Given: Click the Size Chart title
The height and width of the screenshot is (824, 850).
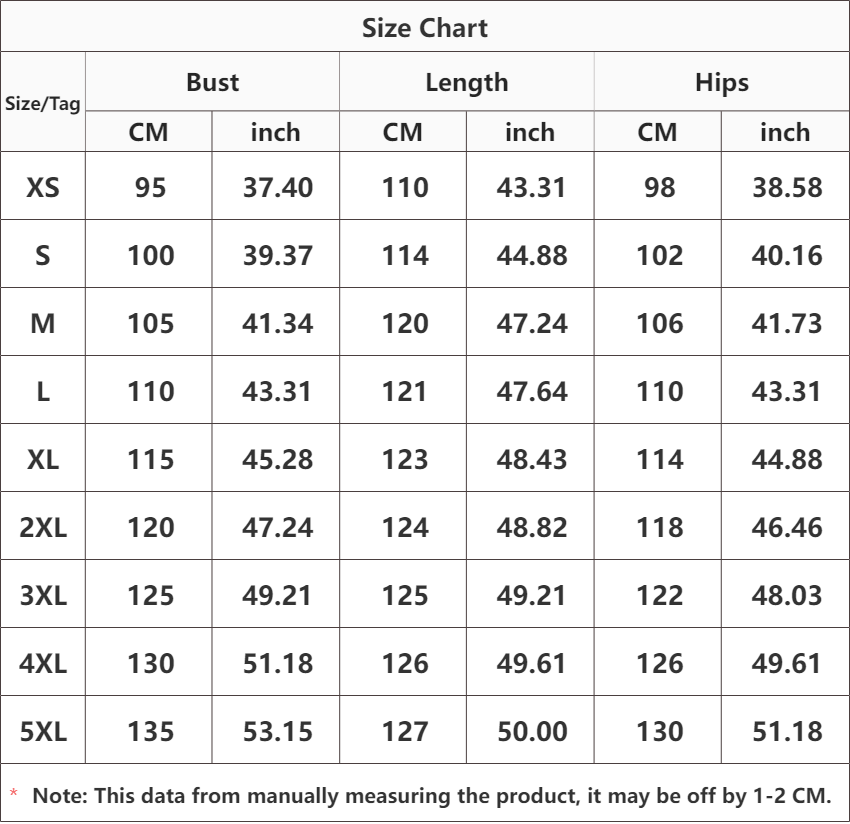Looking at the screenshot, I should 424,28.
